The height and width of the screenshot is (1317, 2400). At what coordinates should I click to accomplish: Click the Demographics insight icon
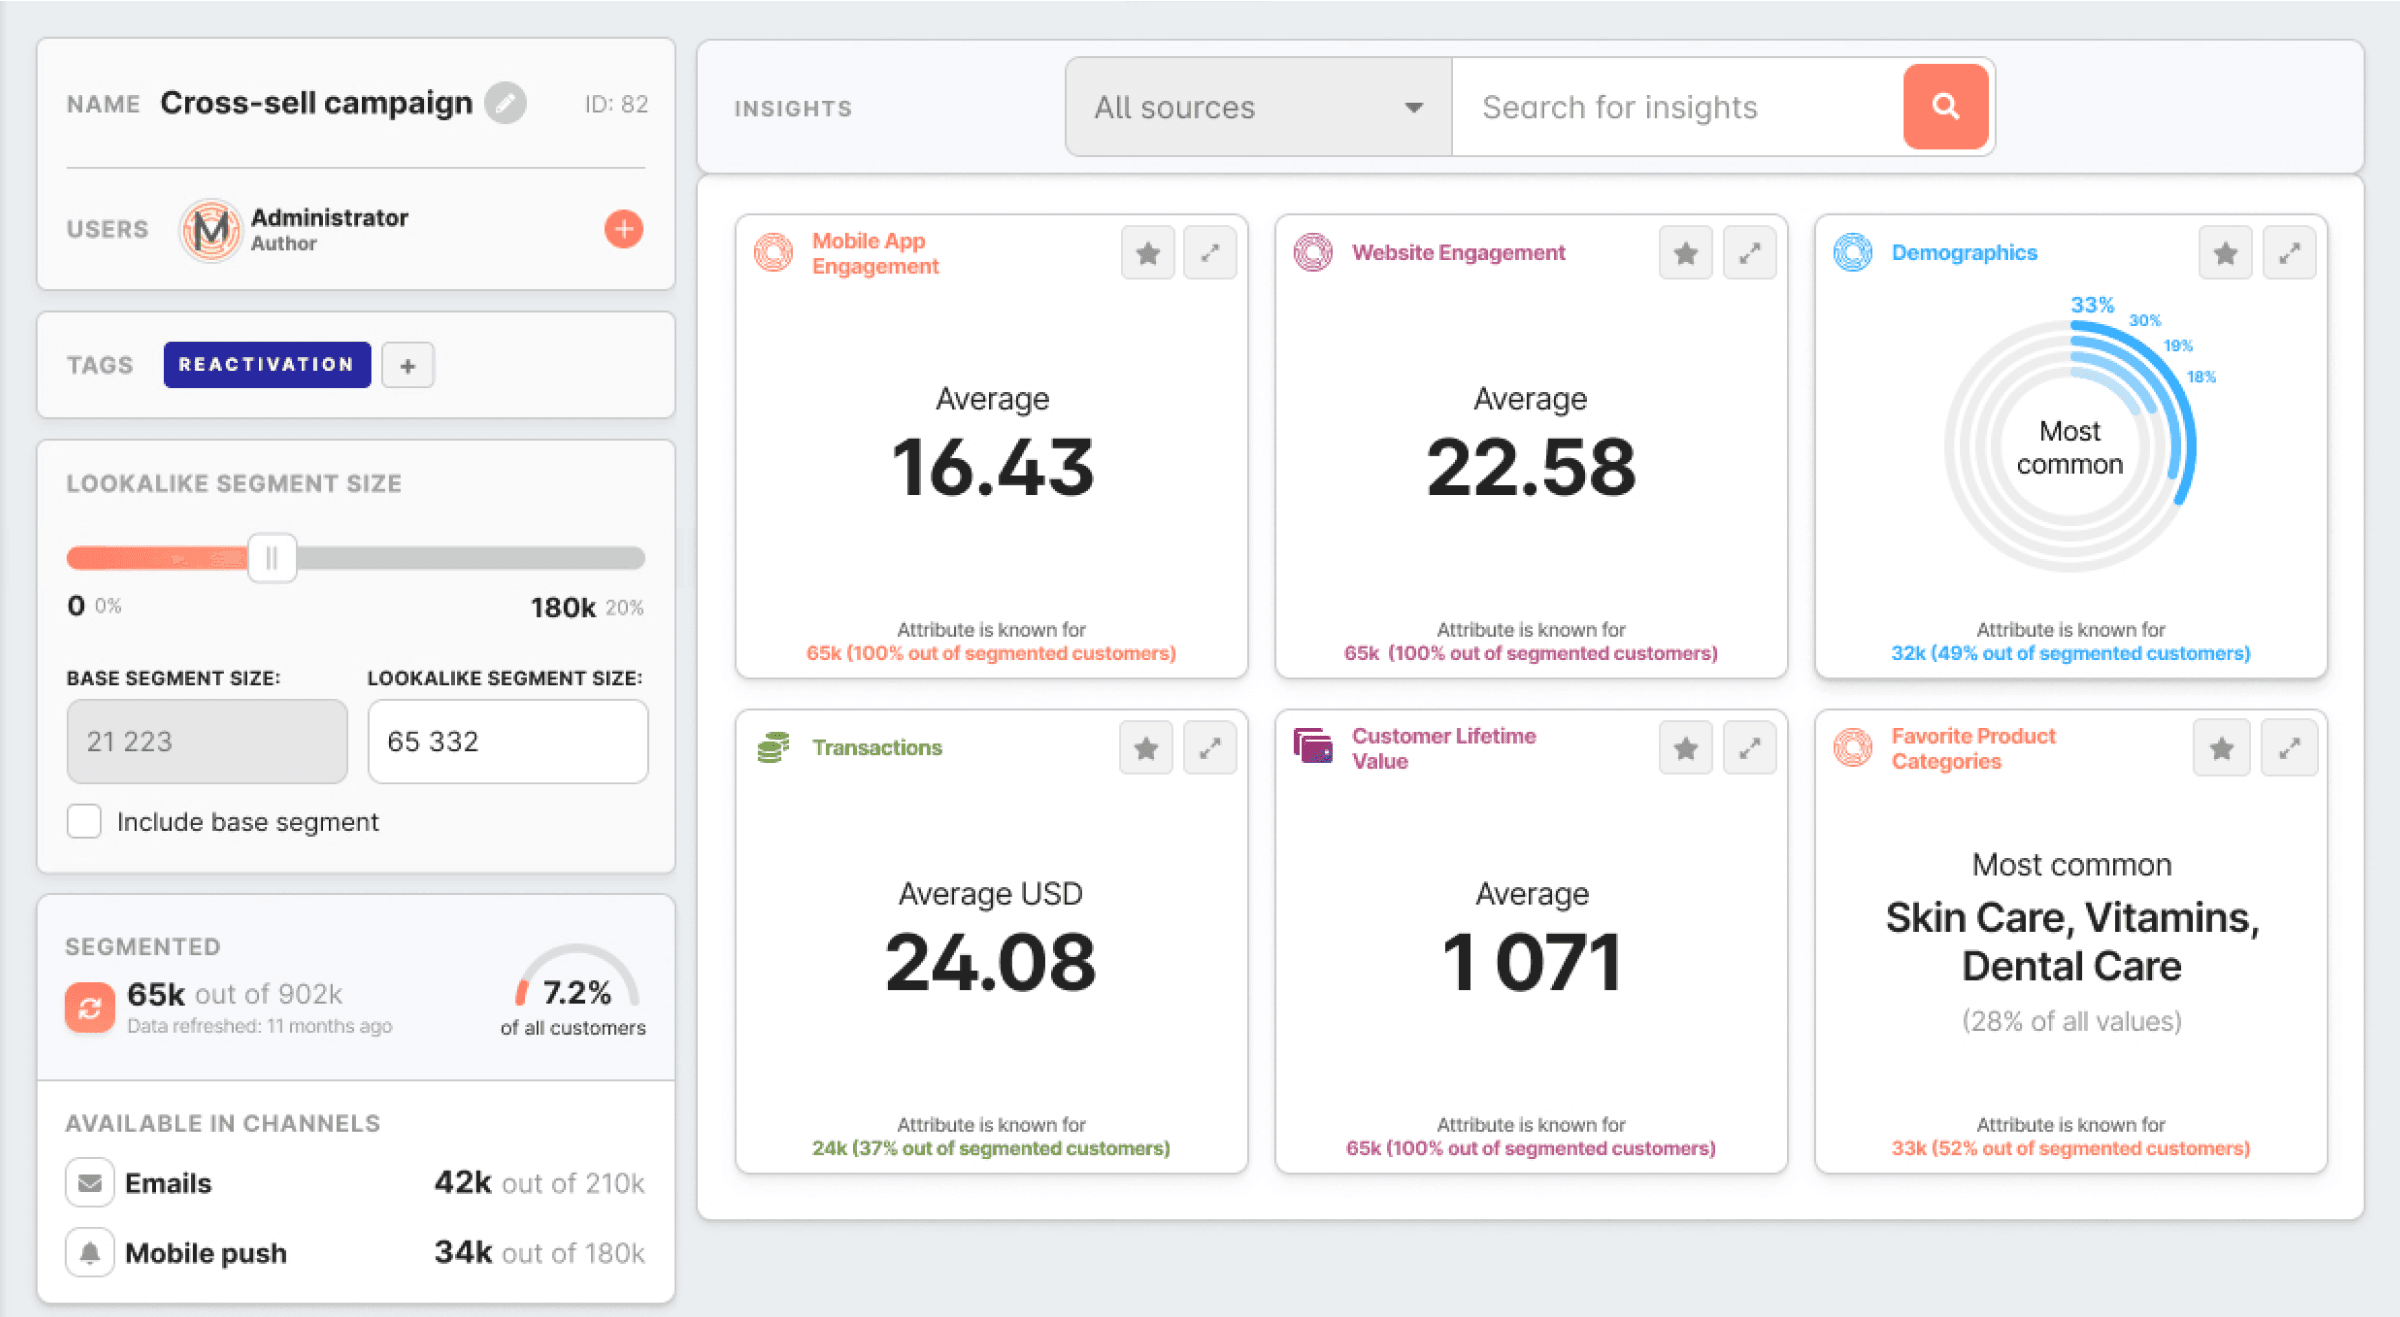coord(1852,252)
